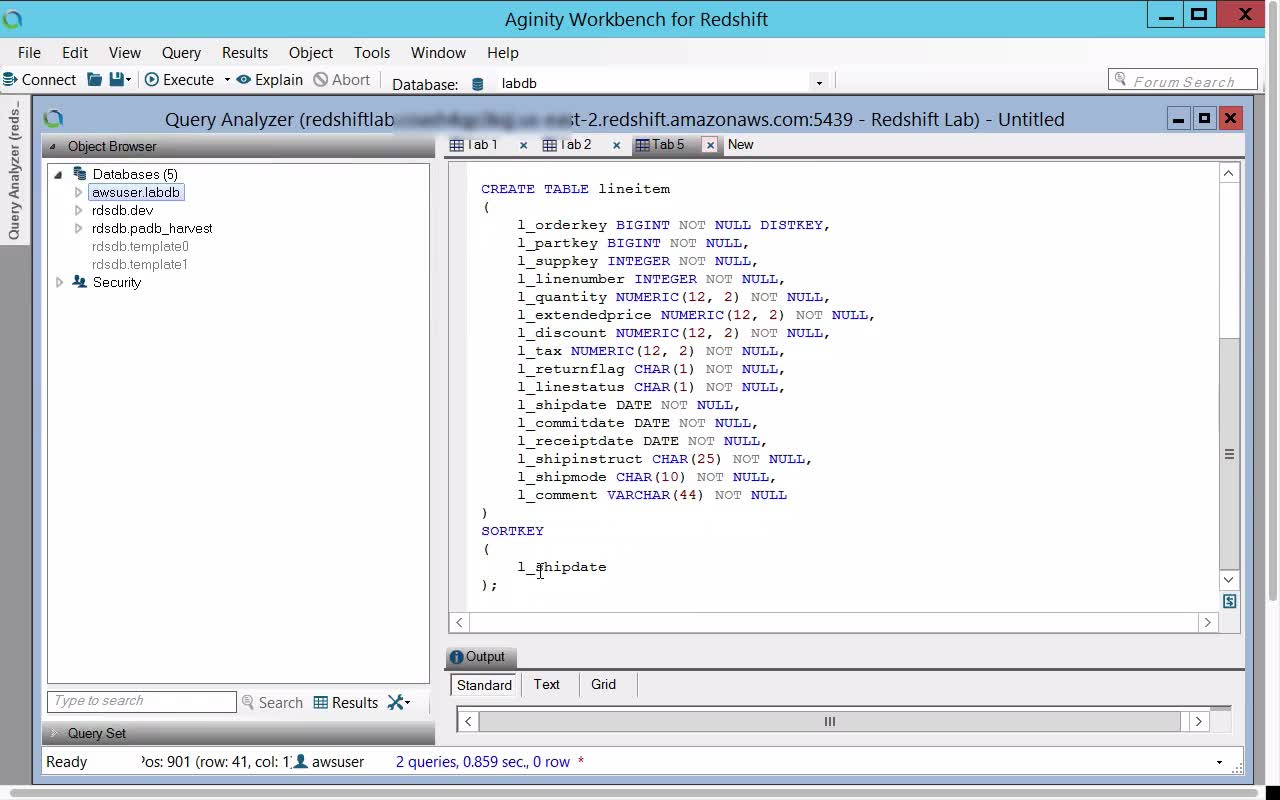Click the small icon below the editor scrollbar
Screen dimensions: 1280x800
pos(1229,601)
